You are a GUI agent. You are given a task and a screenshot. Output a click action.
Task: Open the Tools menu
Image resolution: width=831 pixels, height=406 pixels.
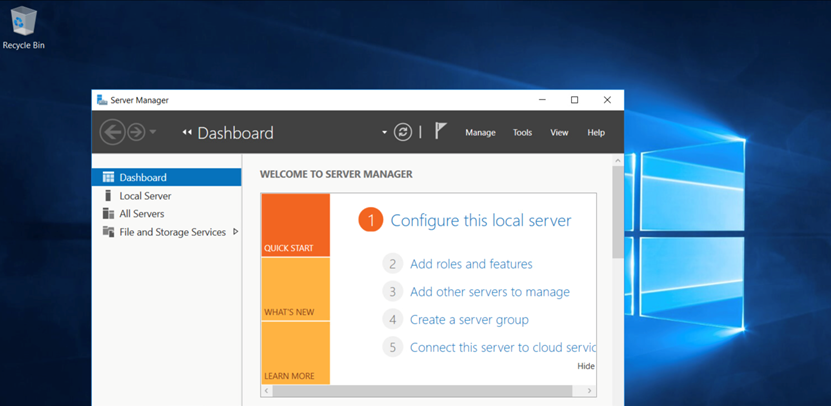coord(522,133)
